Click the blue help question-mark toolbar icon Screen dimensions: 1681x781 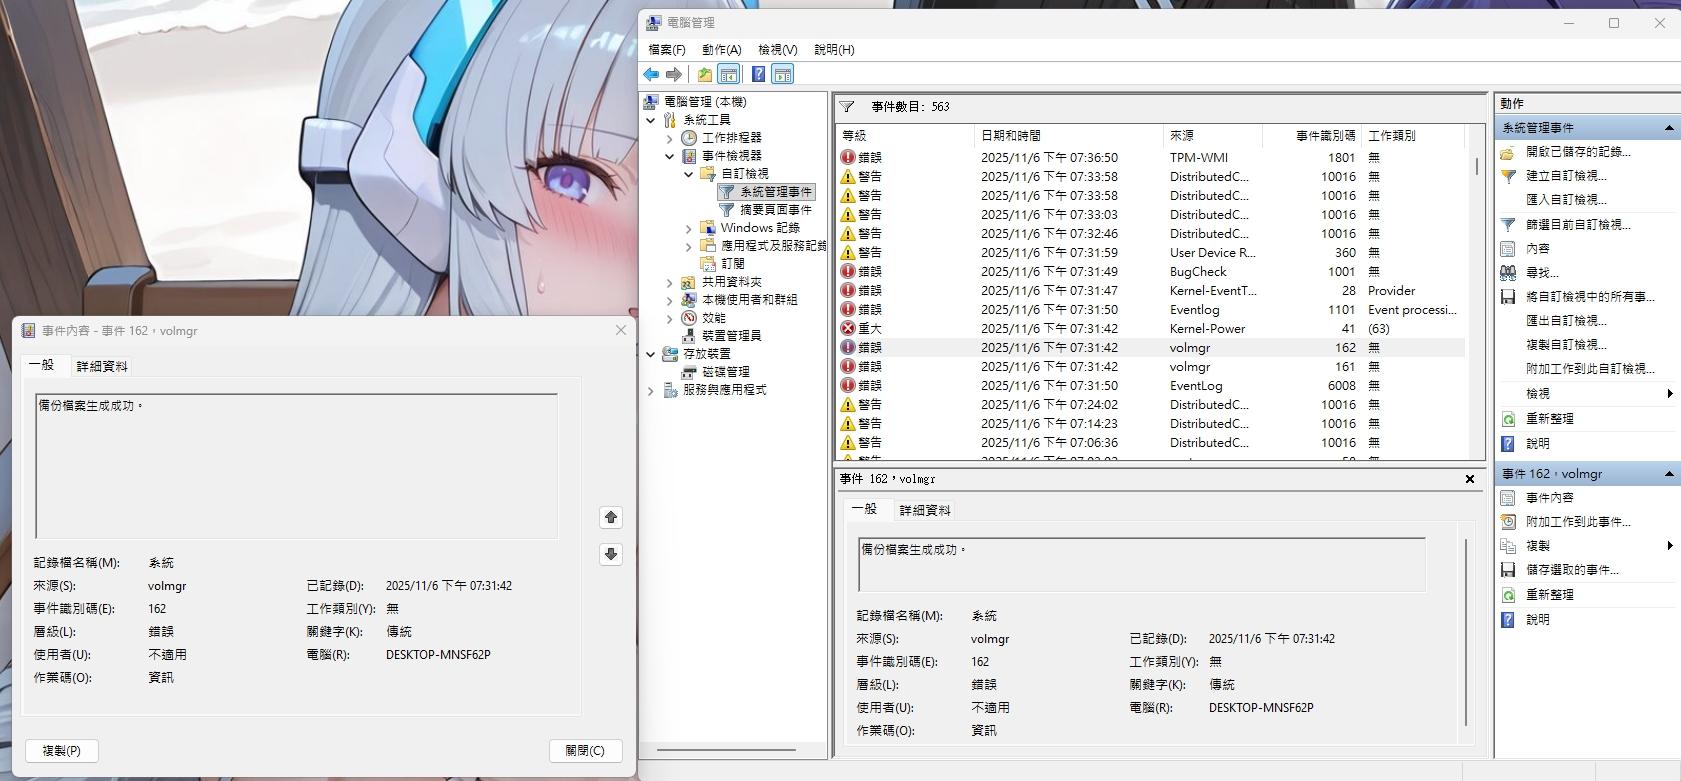[758, 74]
